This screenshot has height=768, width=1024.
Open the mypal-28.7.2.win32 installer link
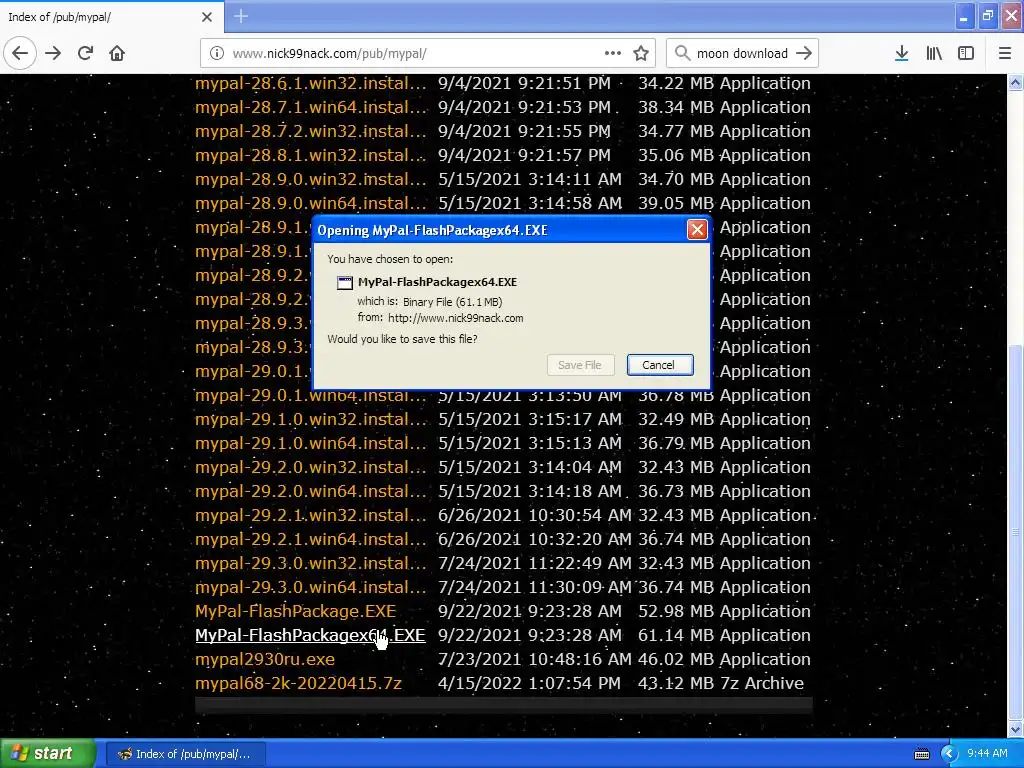tap(310, 131)
